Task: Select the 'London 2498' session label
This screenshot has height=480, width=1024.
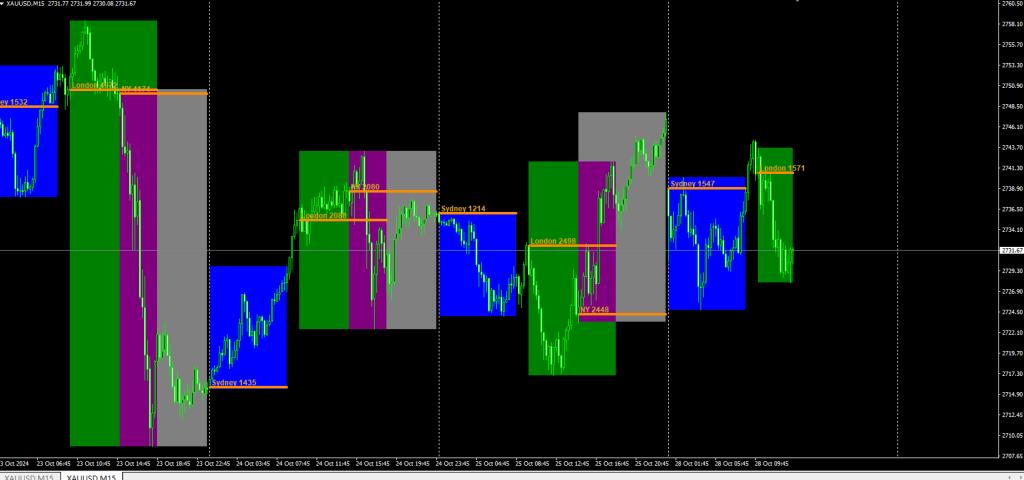Action: 553,241
